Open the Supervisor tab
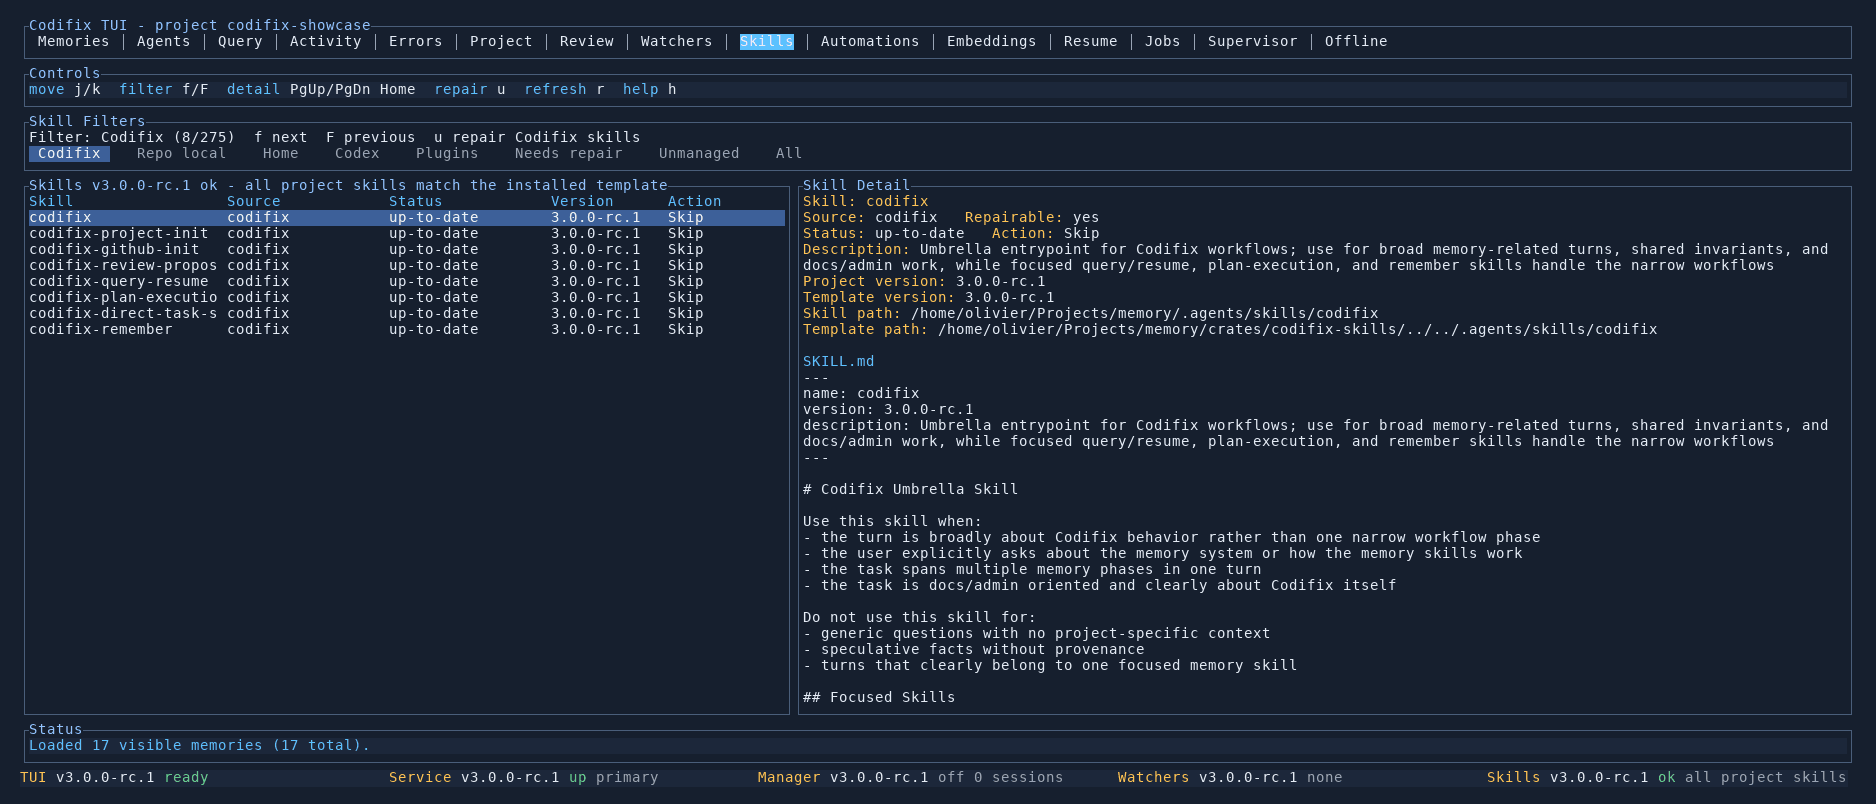 coord(1252,41)
